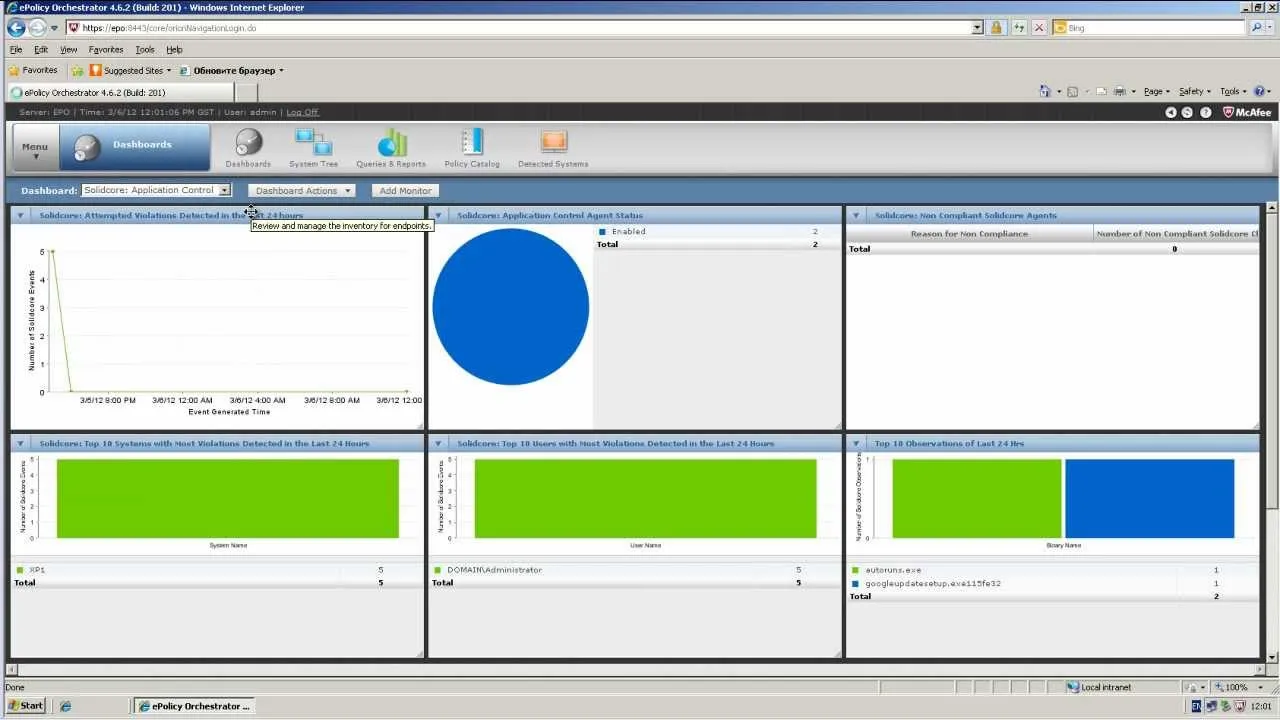
Task: Click Suggested Sites favorites link
Action: point(130,71)
